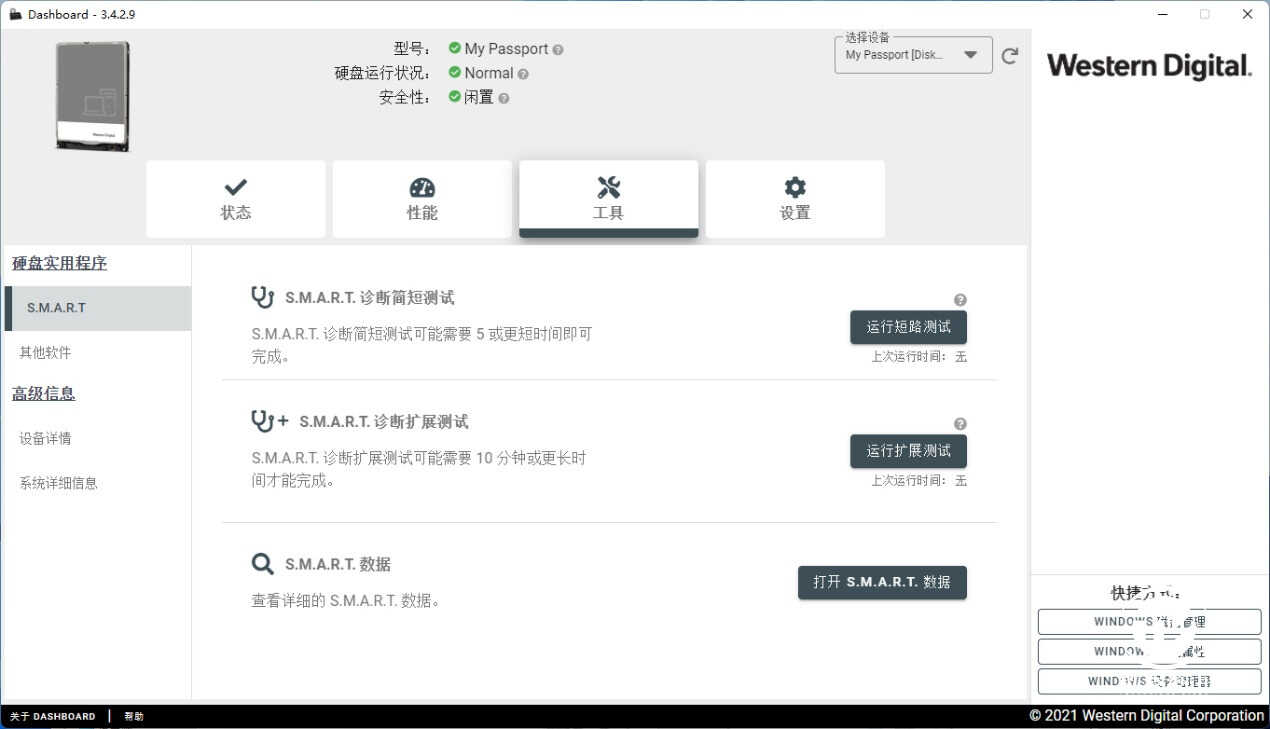Image resolution: width=1270 pixels, height=729 pixels.
Task: Click 打开 S.M.A.R.T. 数据 button
Action: [x=882, y=582]
